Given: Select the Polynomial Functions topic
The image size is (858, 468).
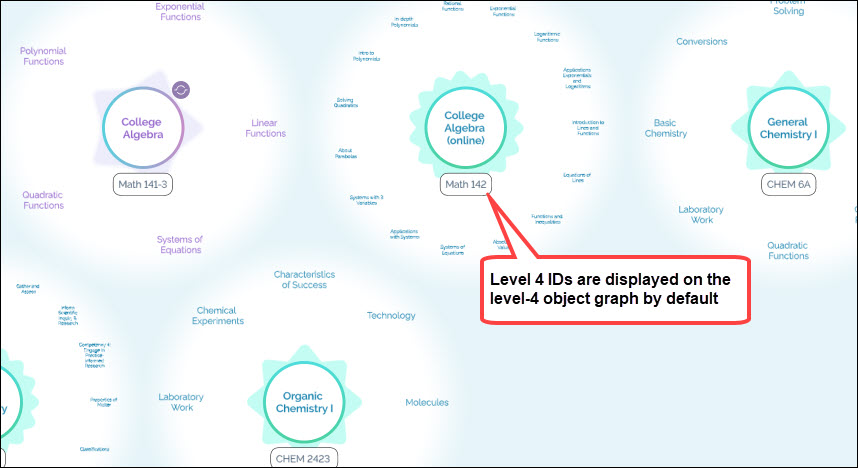Looking at the screenshot, I should click(x=43, y=57).
